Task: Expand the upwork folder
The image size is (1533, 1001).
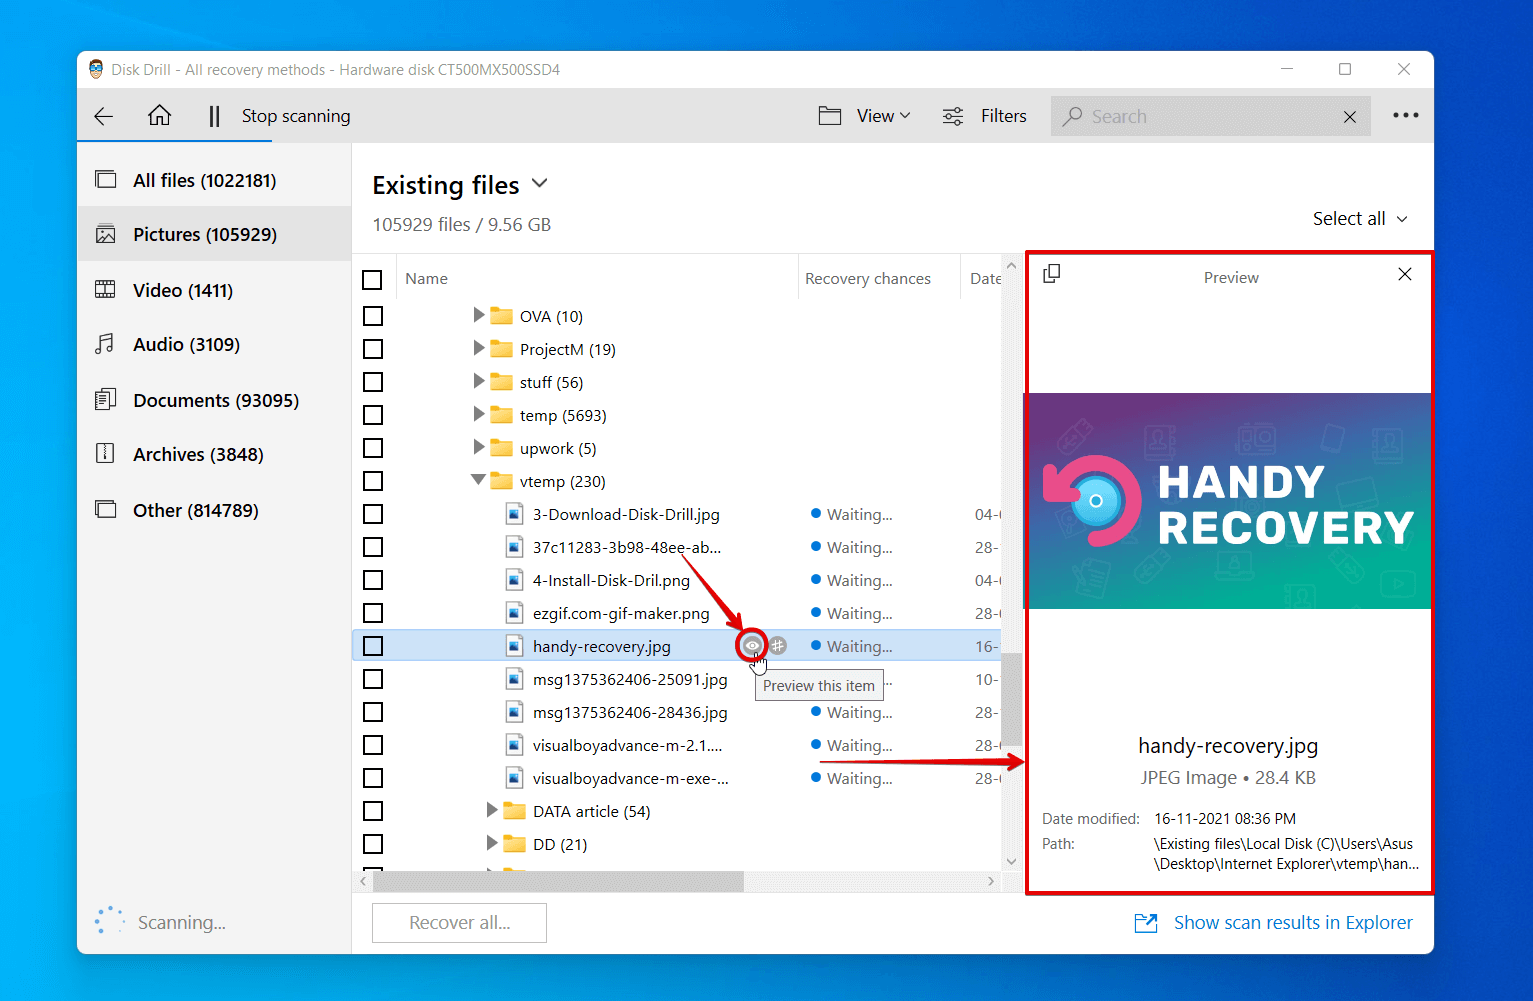Action: (479, 447)
